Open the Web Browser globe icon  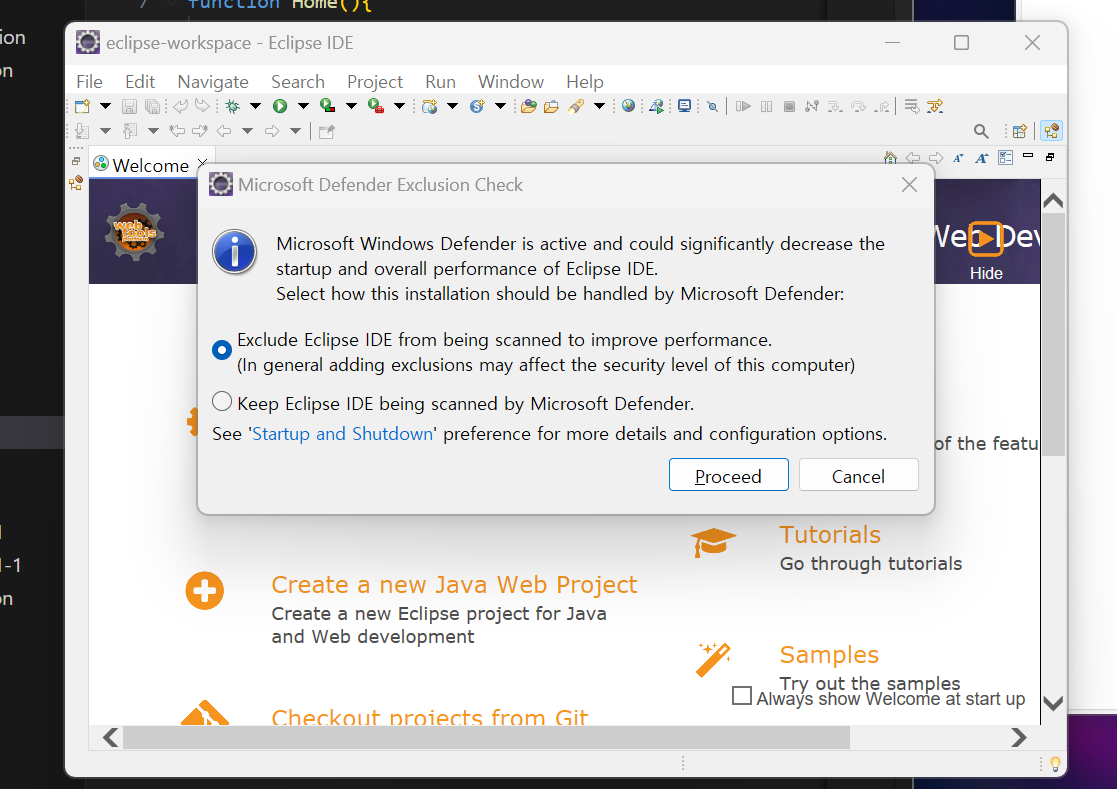(x=628, y=106)
